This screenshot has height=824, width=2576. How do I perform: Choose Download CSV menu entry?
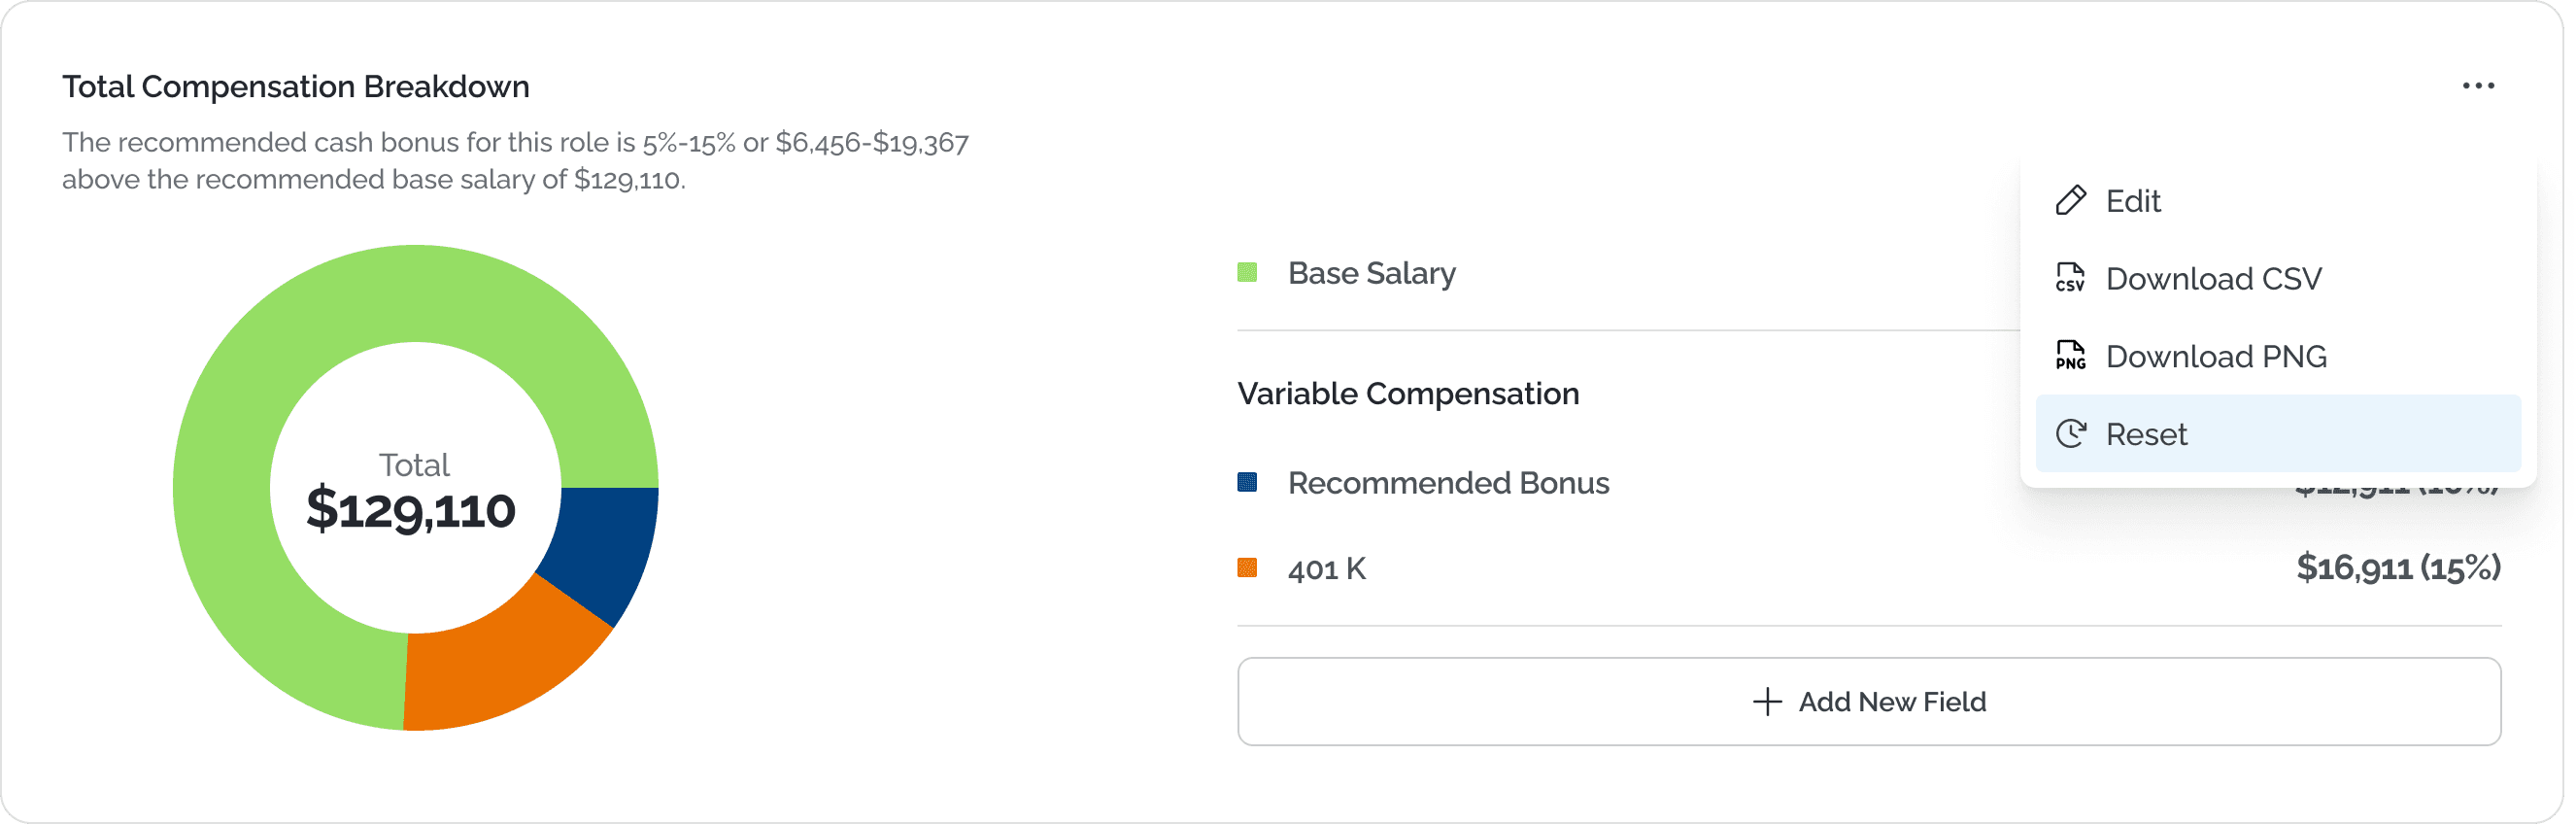coord(2213,278)
